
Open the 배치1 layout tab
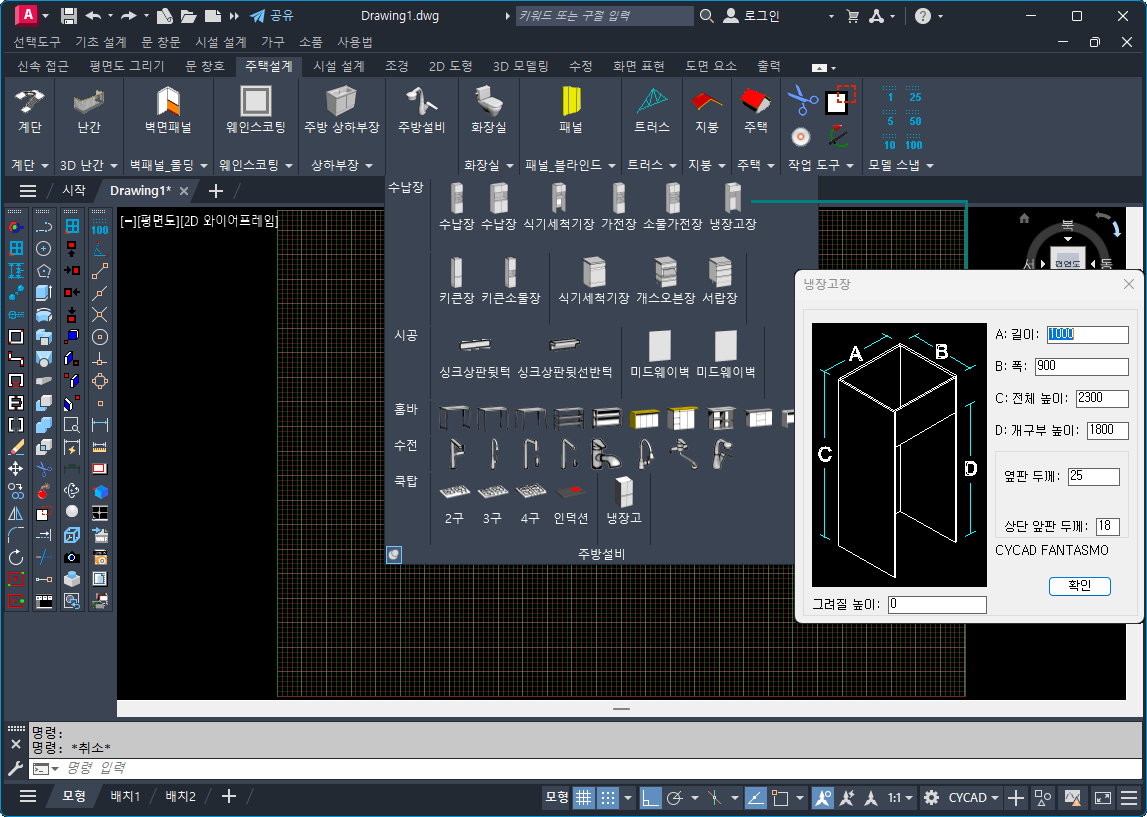point(125,796)
